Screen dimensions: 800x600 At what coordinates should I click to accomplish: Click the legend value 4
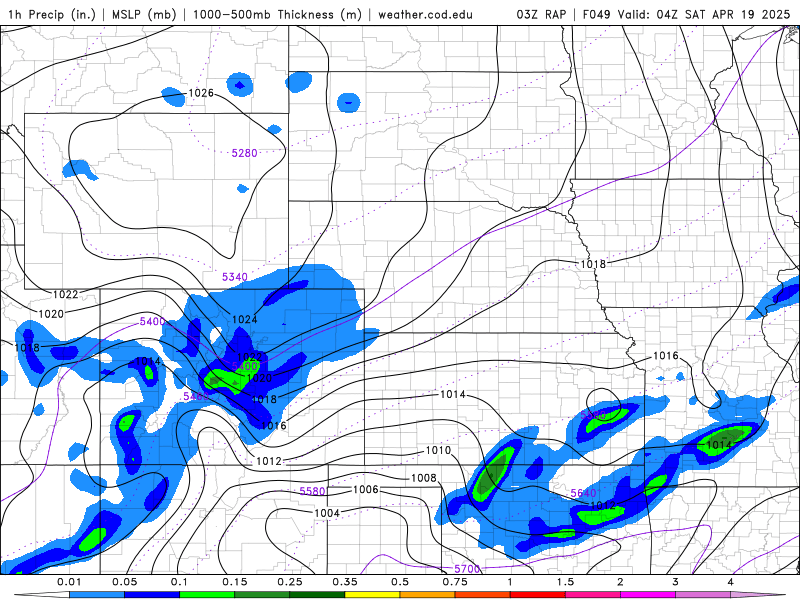[x=731, y=582]
